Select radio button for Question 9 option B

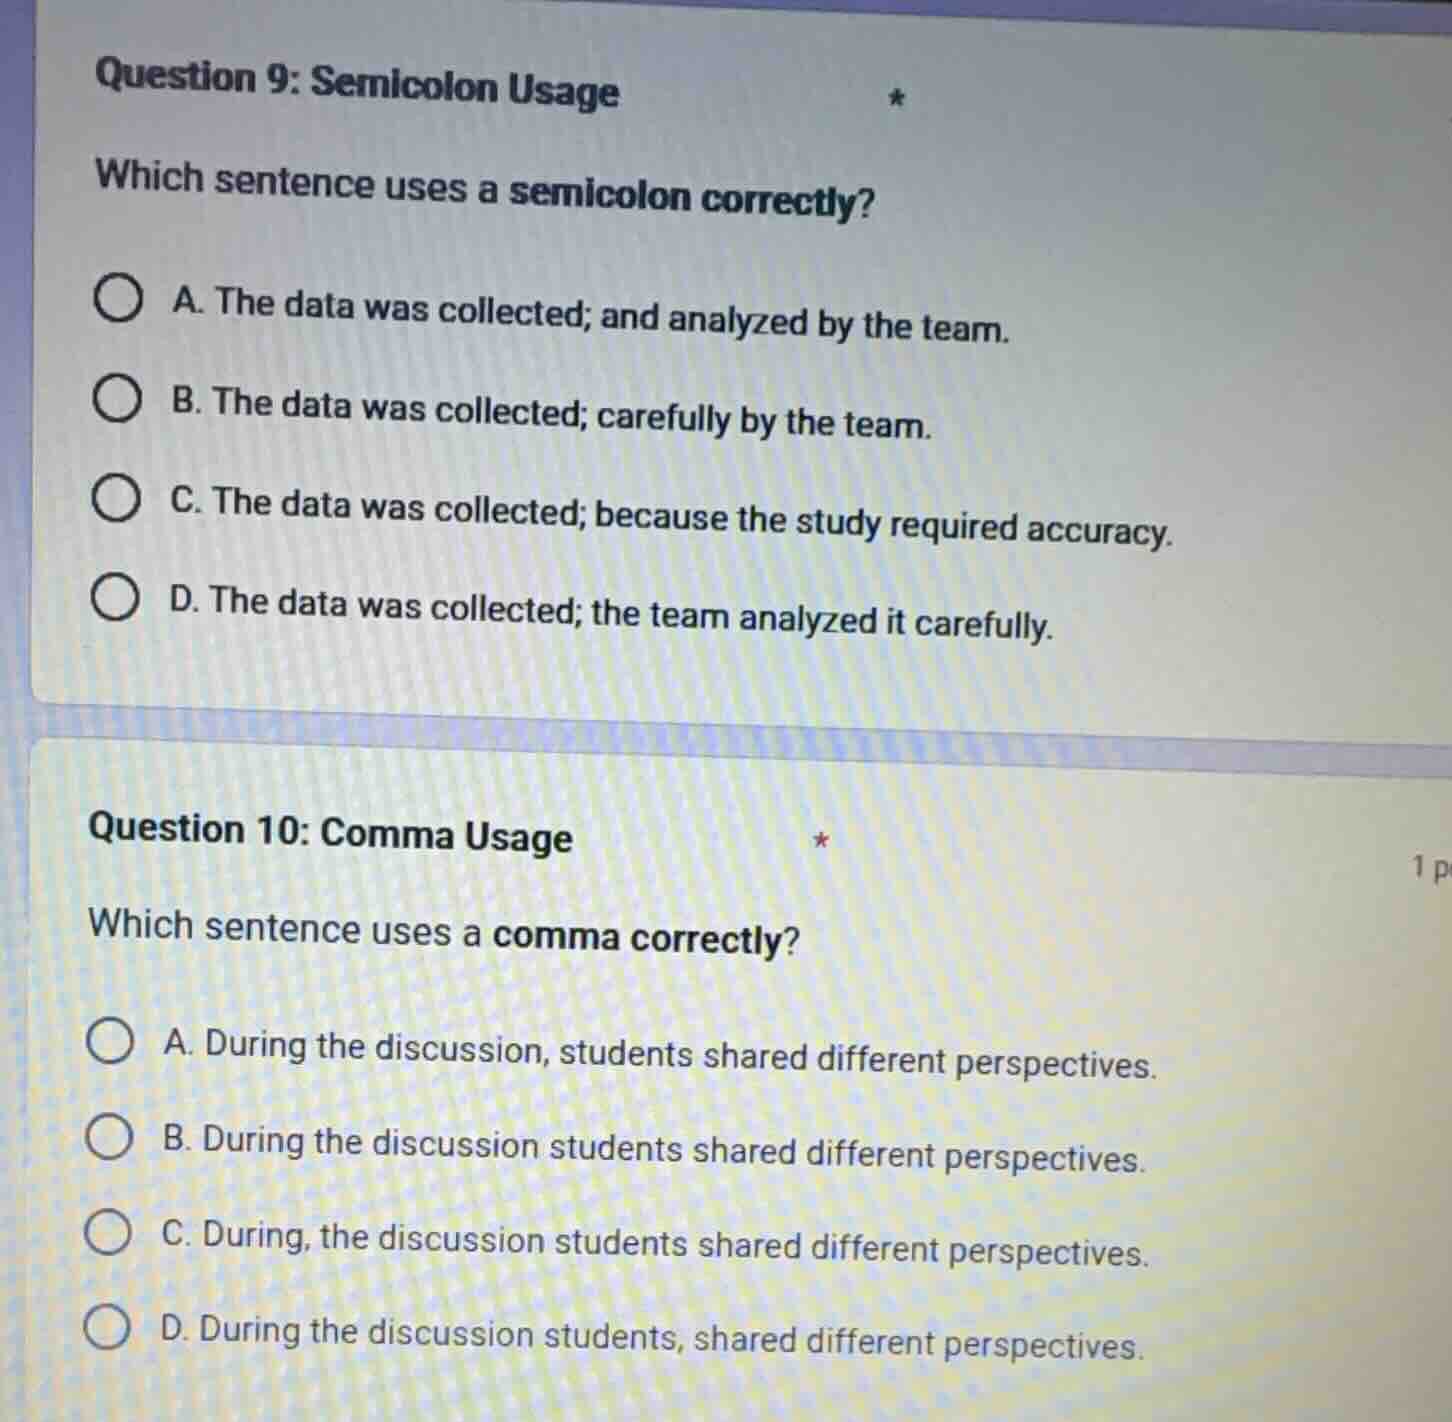(117, 401)
